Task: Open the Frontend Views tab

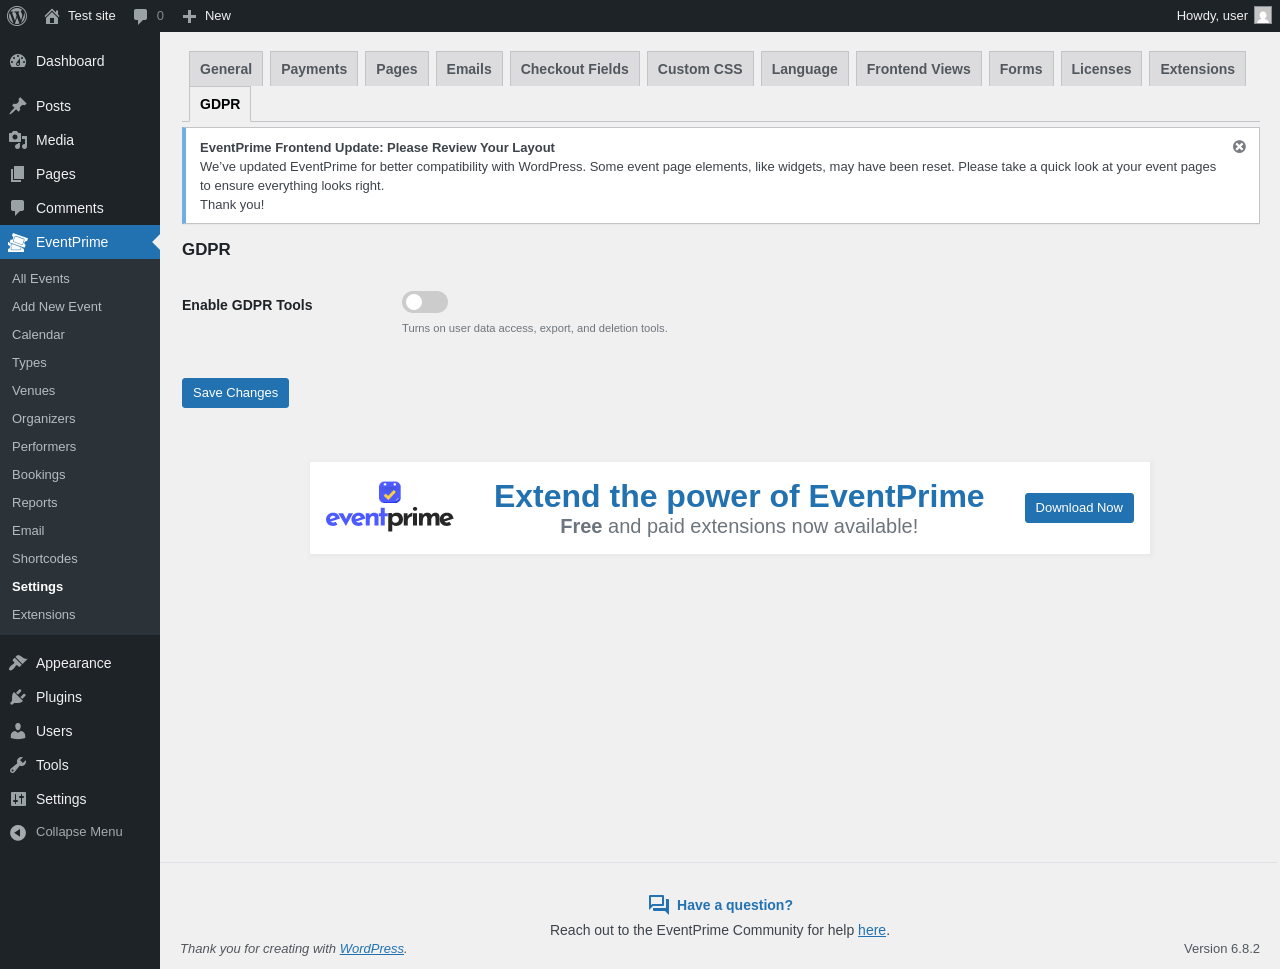Action: pos(919,69)
